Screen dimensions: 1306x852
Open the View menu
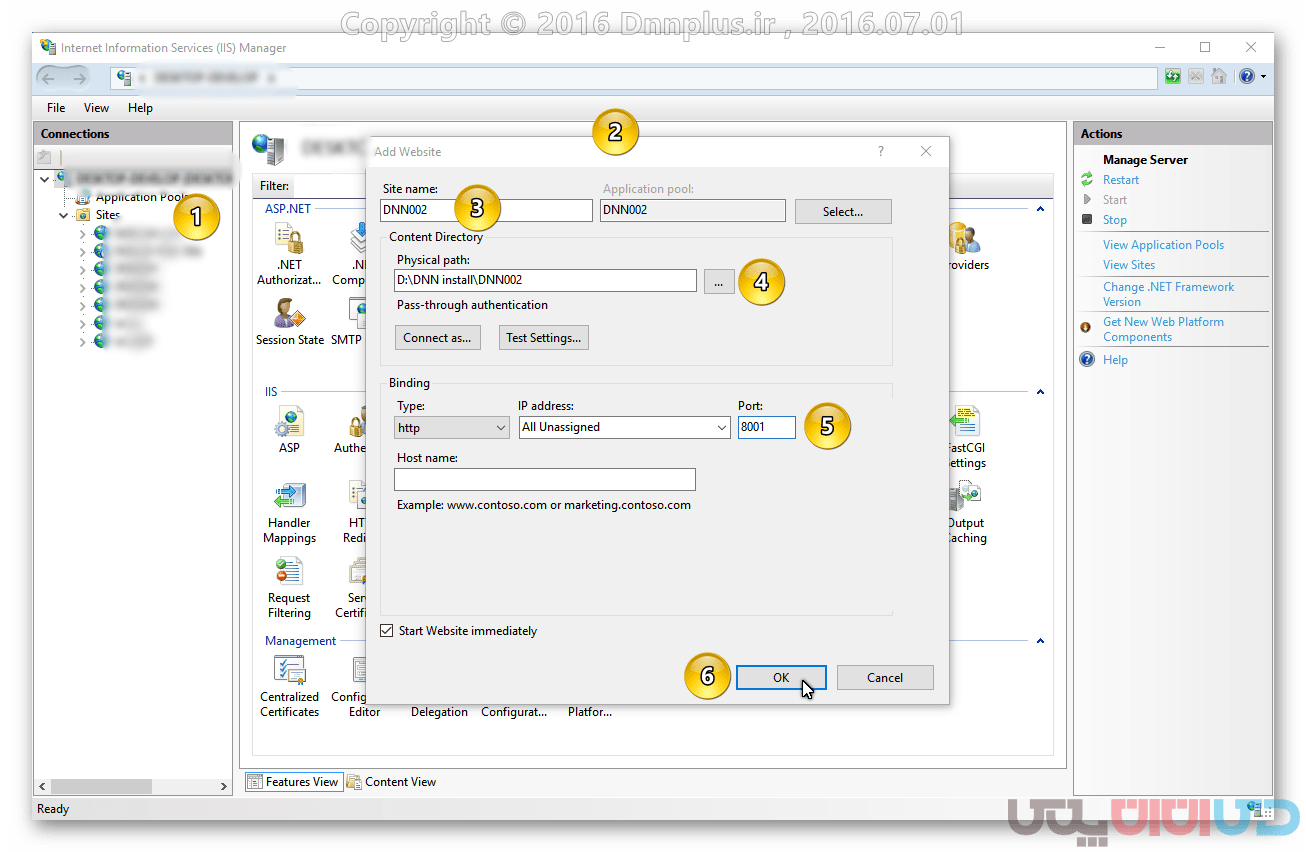pyautogui.click(x=96, y=108)
